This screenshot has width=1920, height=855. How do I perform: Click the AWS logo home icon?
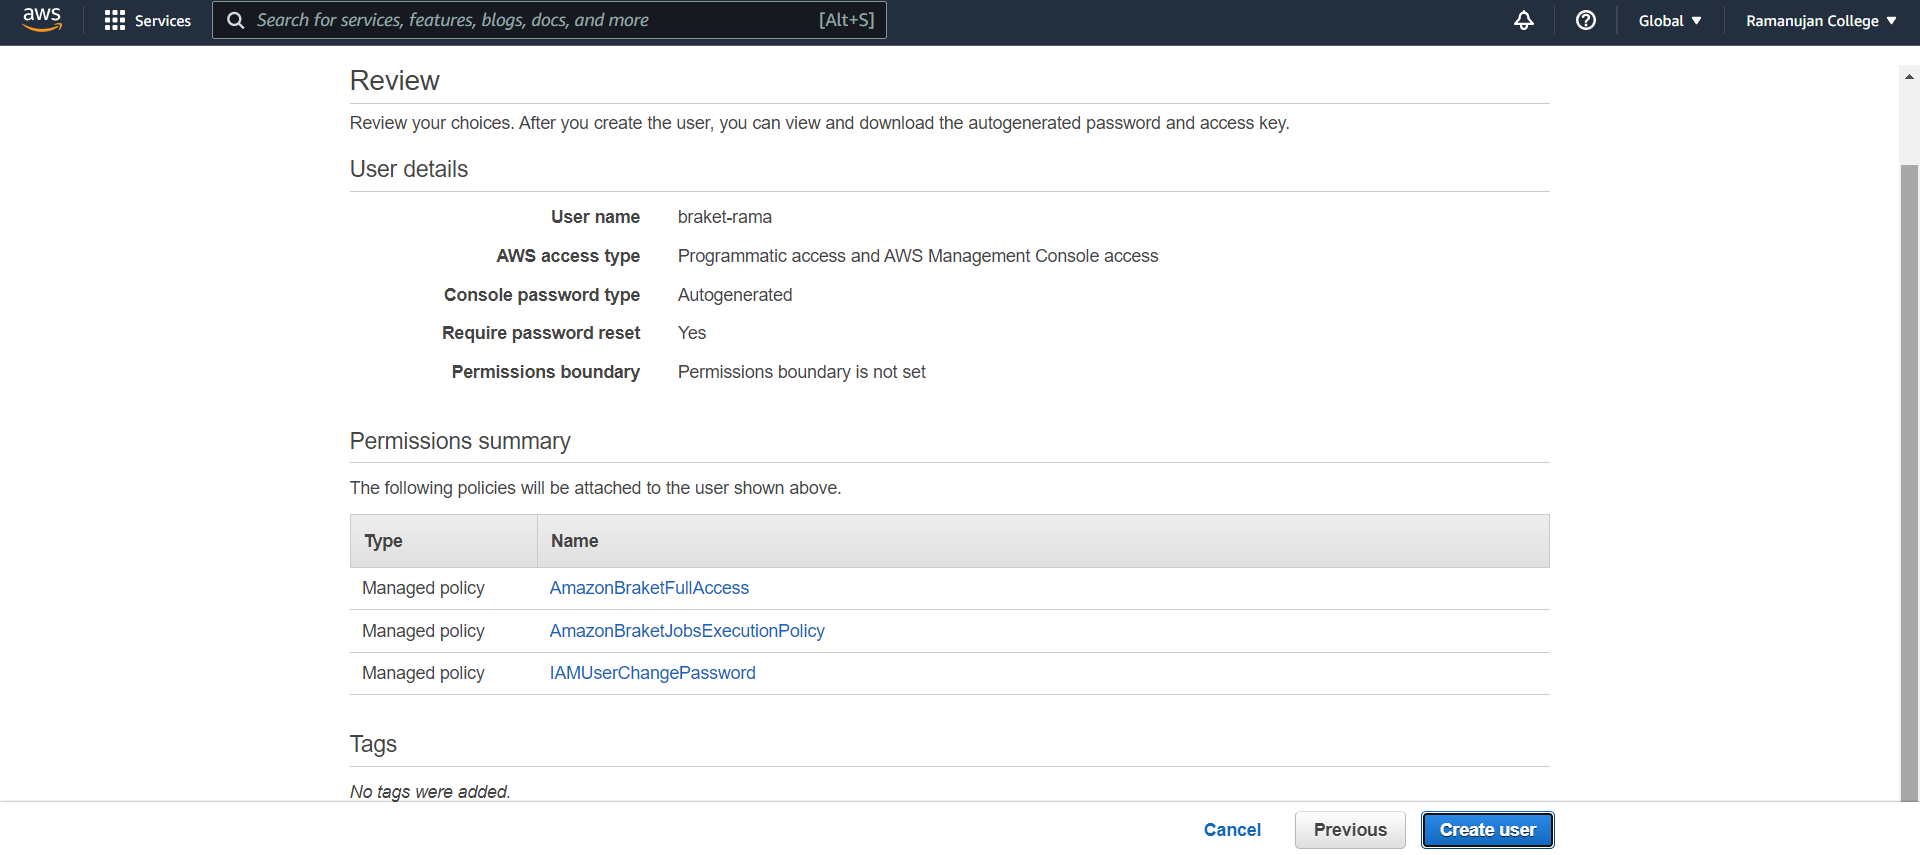click(42, 20)
